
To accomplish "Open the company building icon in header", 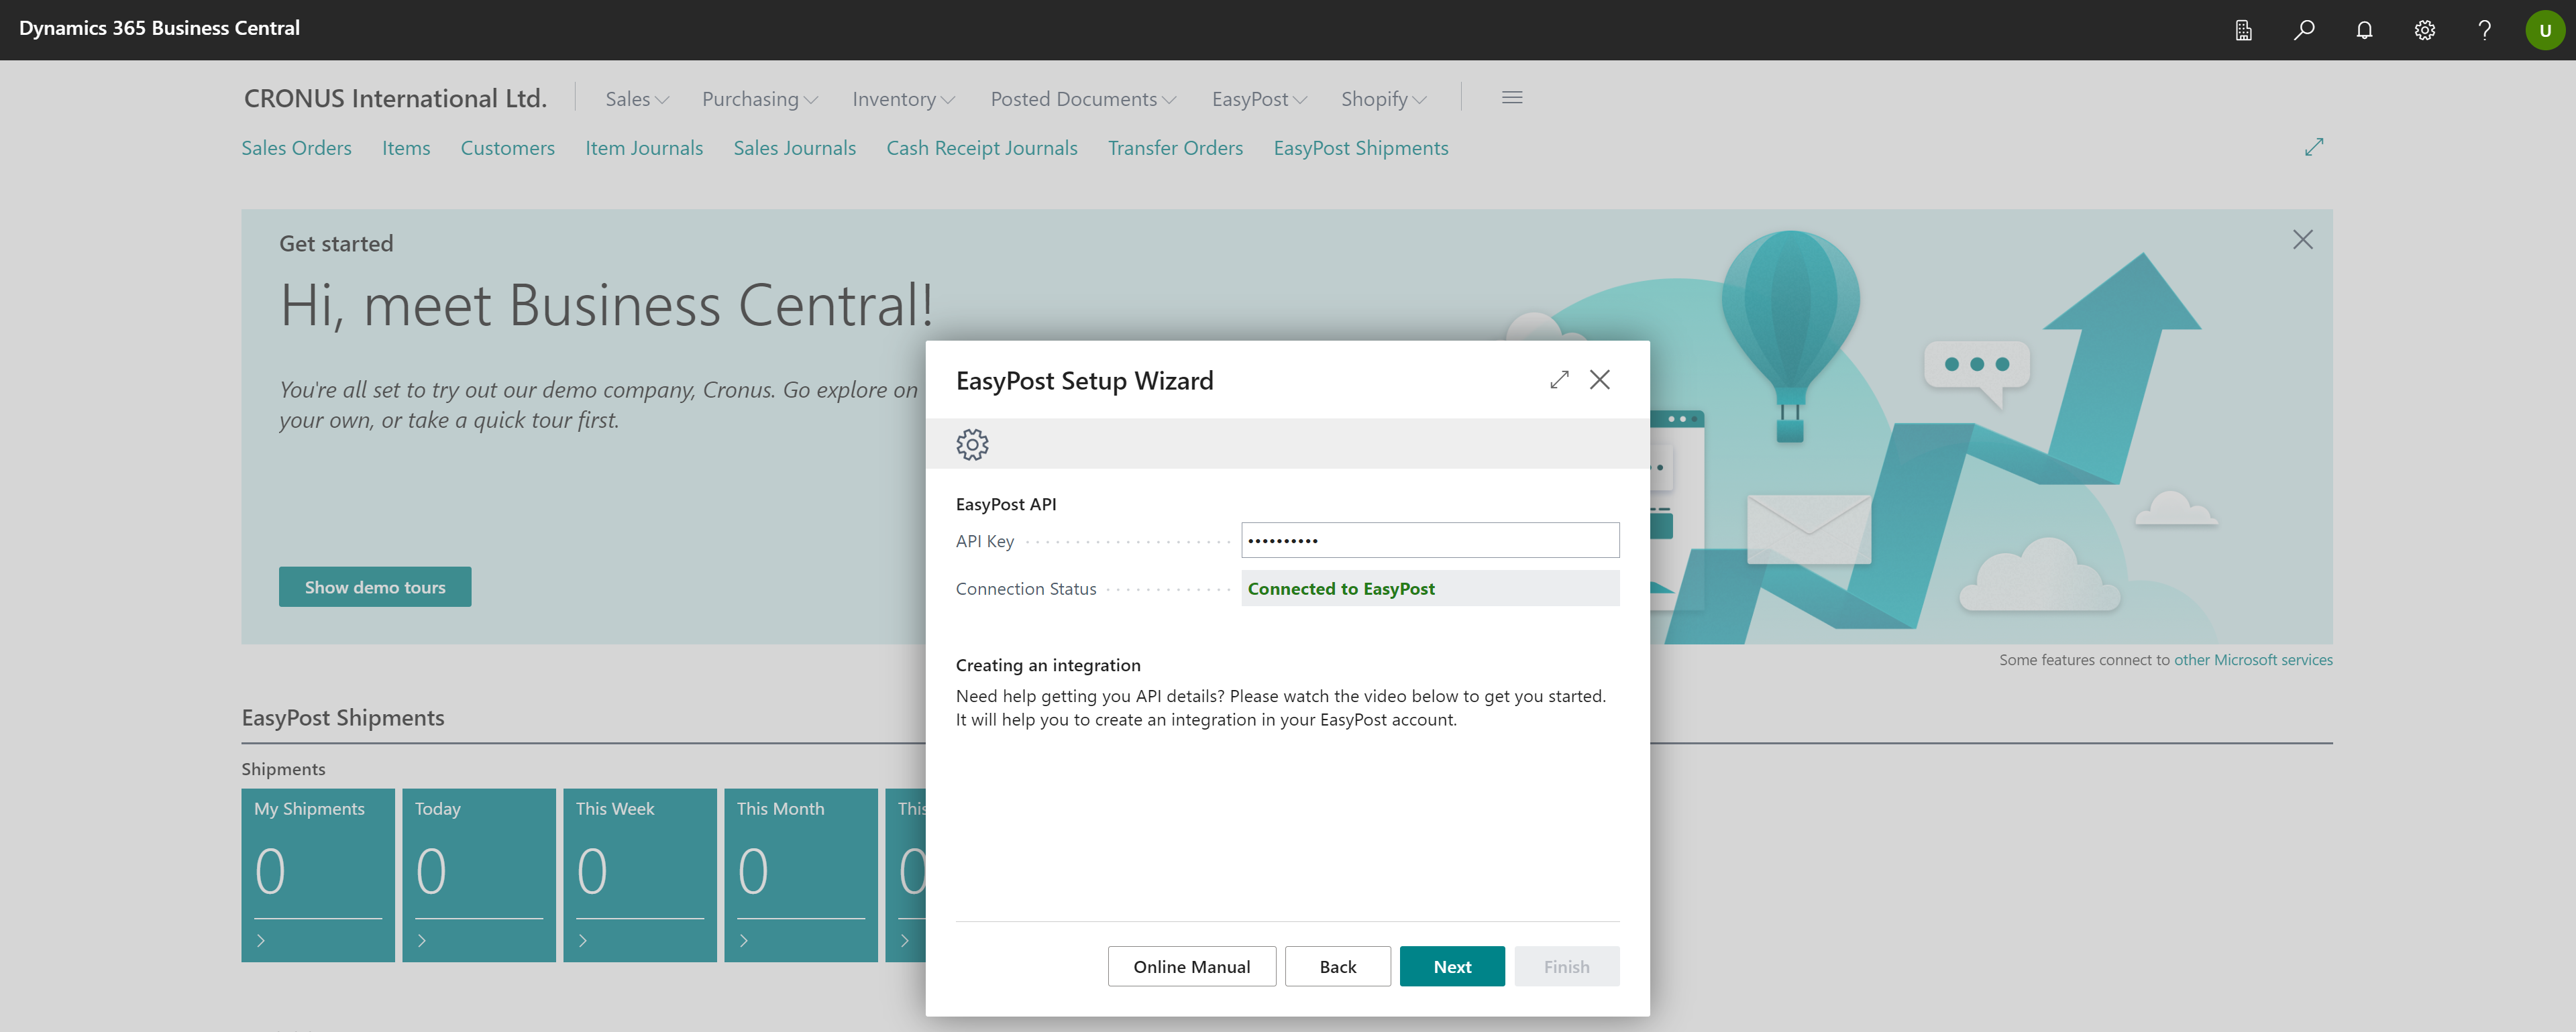I will [2243, 30].
